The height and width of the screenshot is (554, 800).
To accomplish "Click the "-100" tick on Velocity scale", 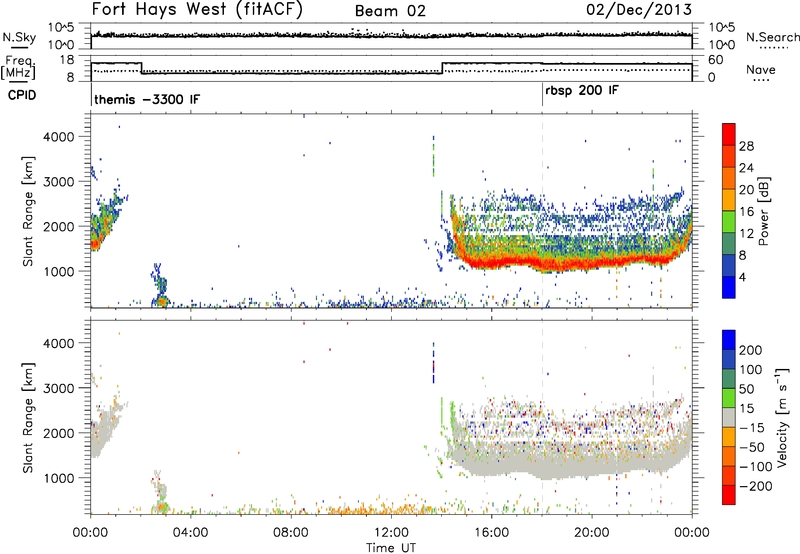I will click(755, 467).
